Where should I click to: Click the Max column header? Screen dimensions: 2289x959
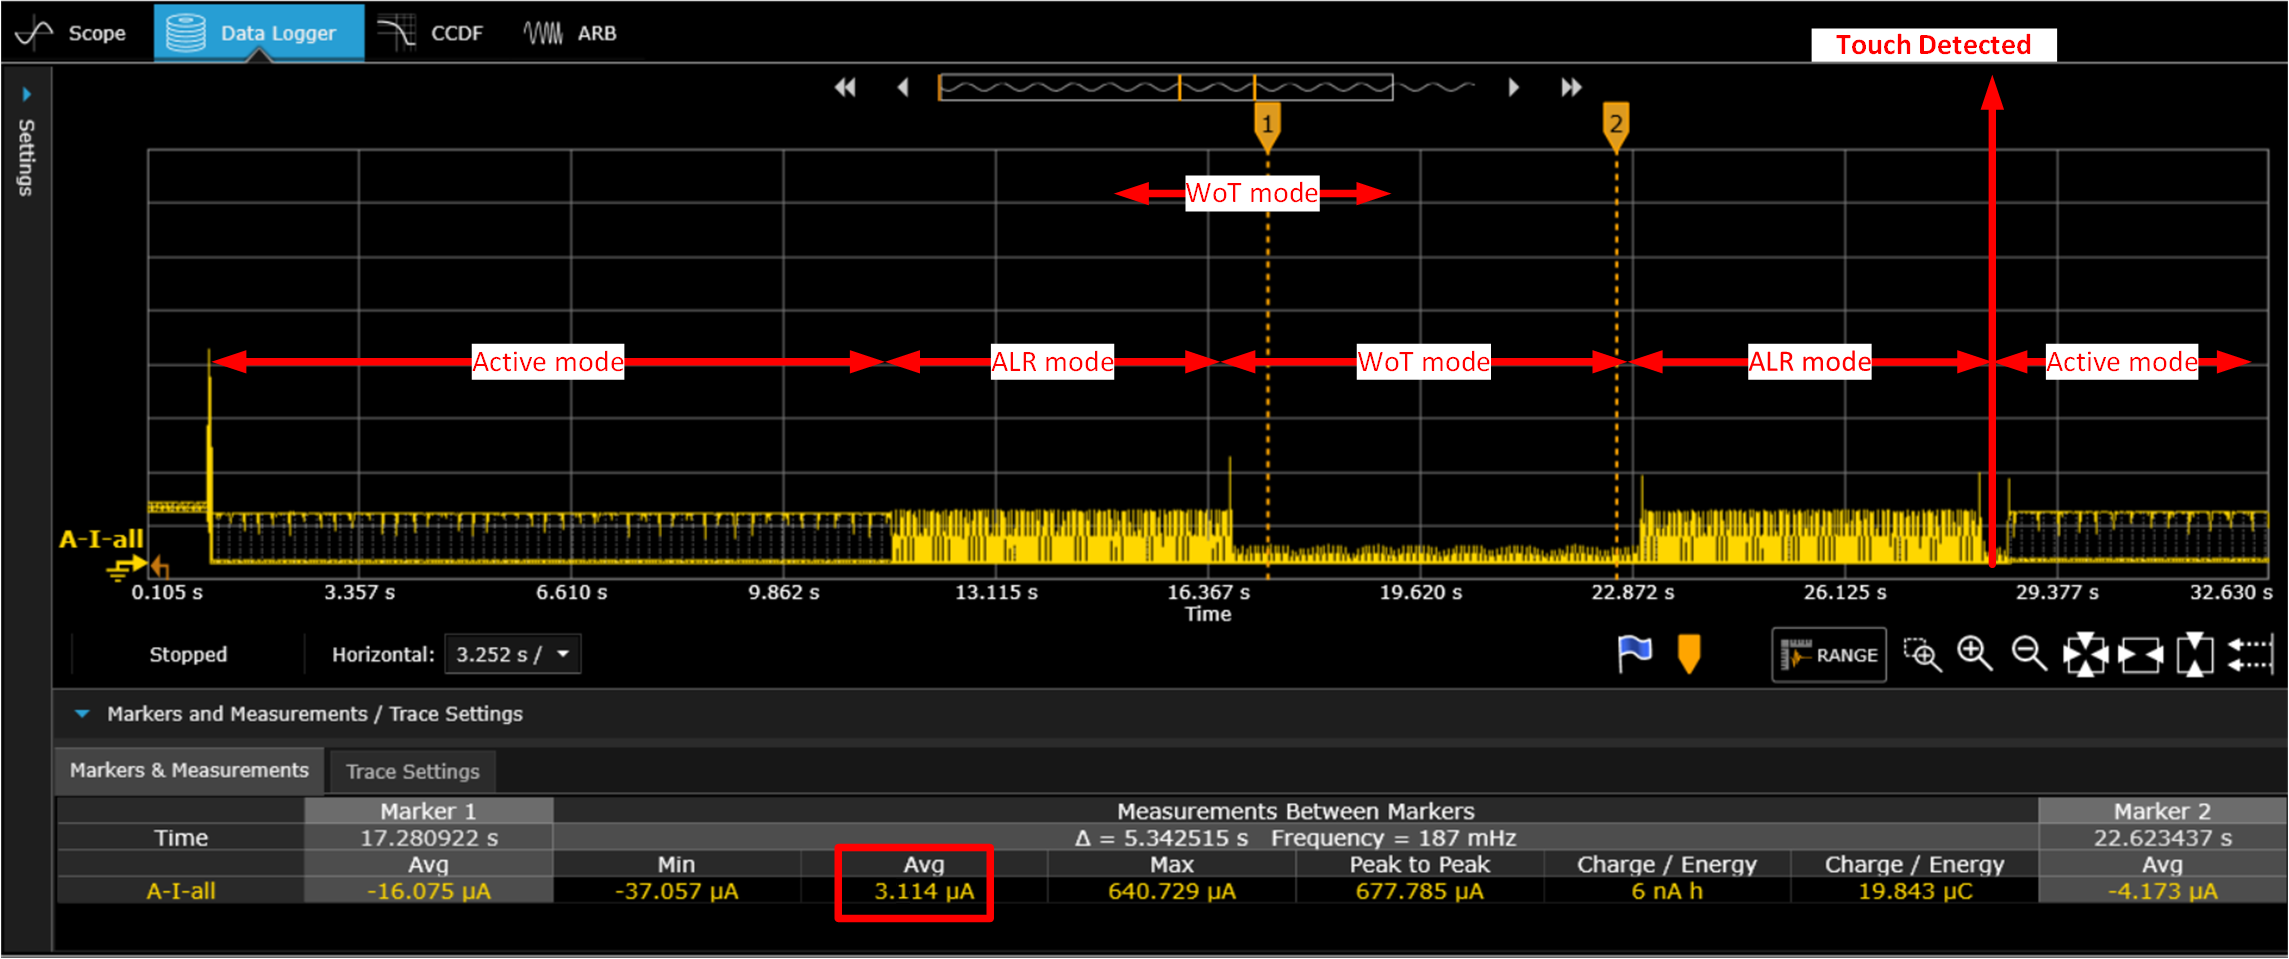1172,865
